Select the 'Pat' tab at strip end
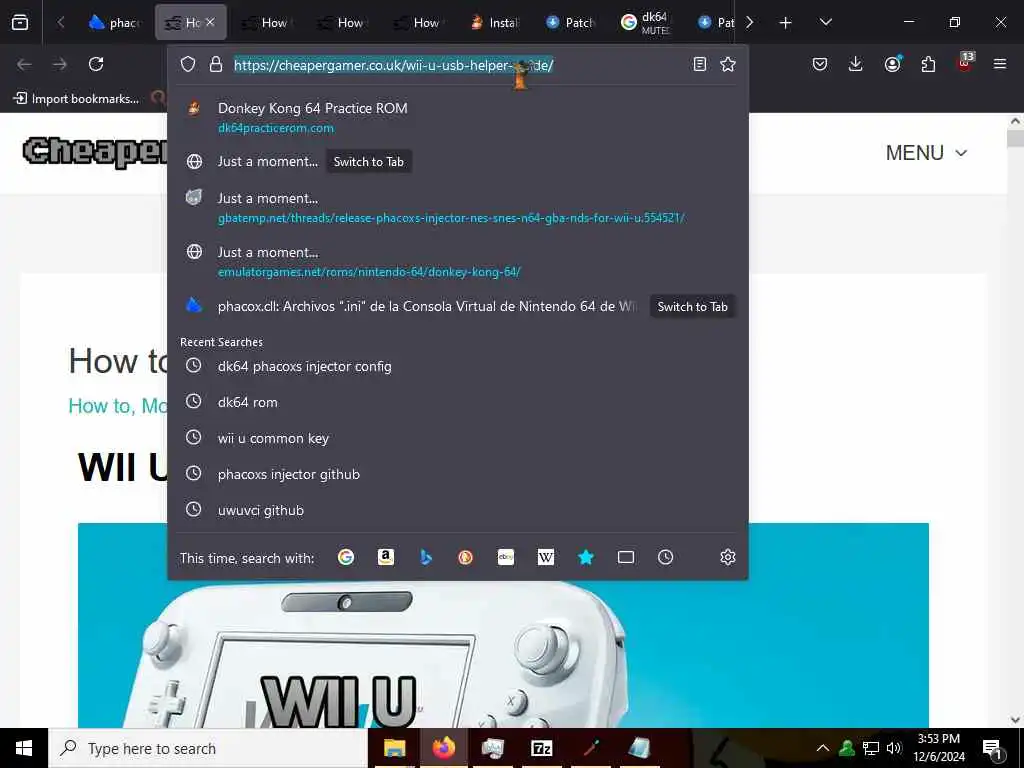1024x768 pixels. click(716, 22)
